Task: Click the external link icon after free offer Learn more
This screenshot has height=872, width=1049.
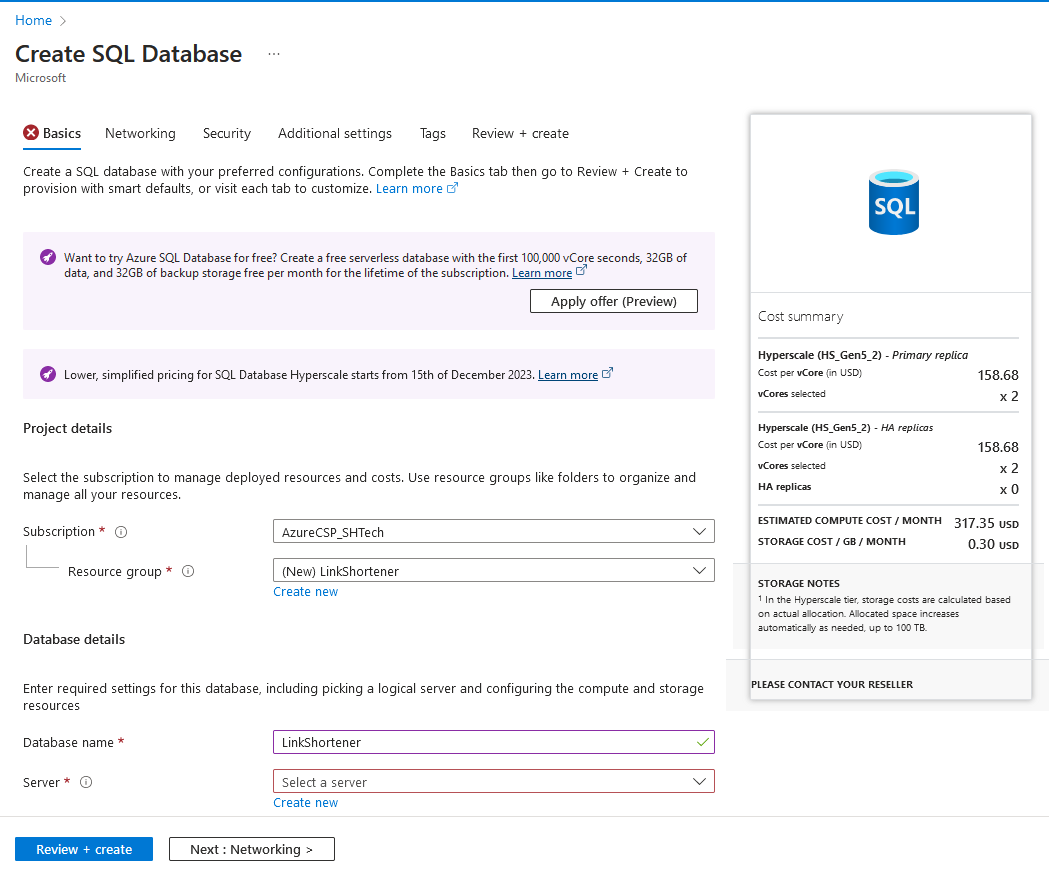Action: click(581, 272)
